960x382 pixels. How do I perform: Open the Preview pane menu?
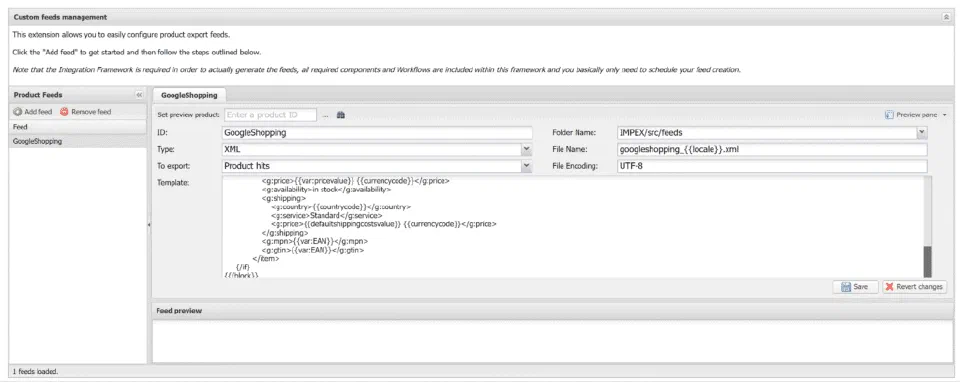pyautogui.click(x=916, y=114)
